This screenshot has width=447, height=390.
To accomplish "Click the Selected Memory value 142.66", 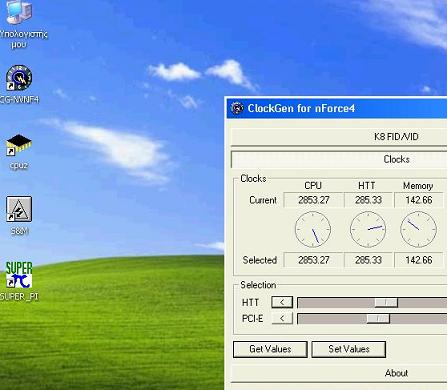I will (x=419, y=260).
